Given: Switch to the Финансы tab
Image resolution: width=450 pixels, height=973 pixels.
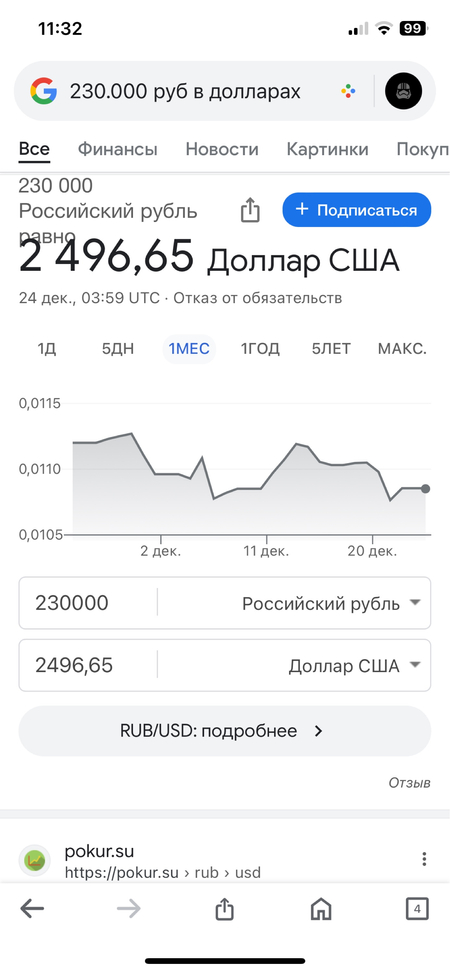Looking at the screenshot, I should (x=117, y=150).
